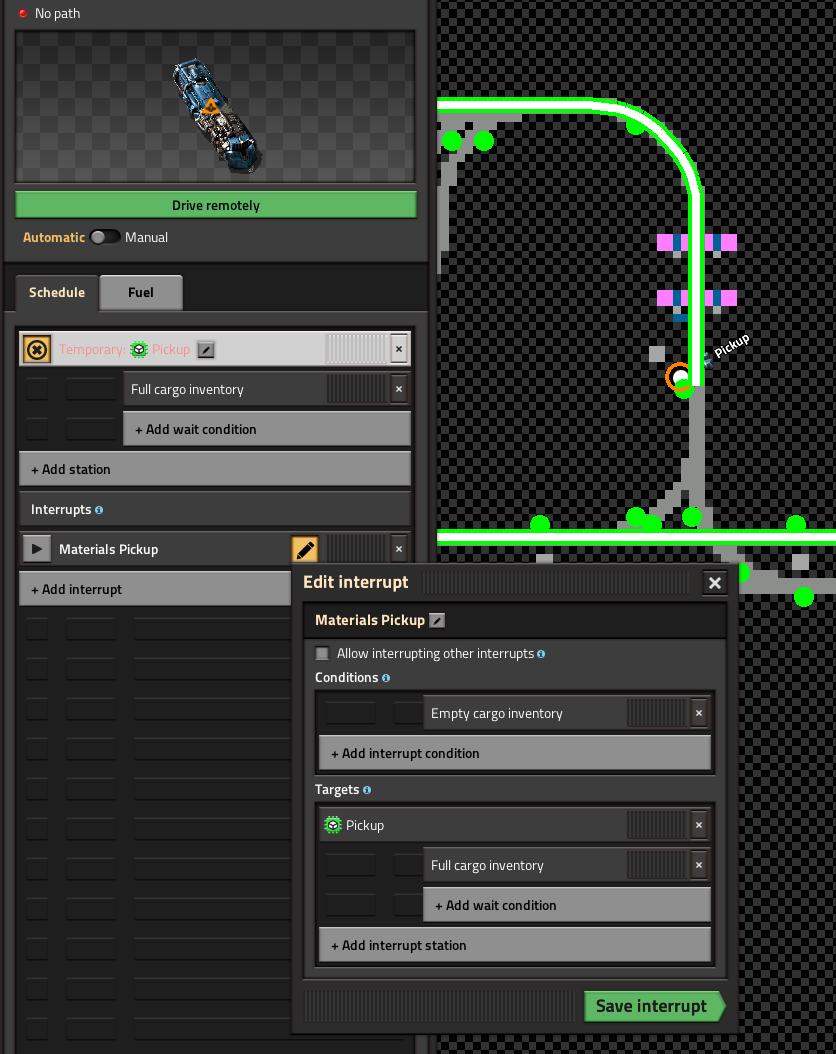Delete the schedule's Full cargo inventory condition

399,389
